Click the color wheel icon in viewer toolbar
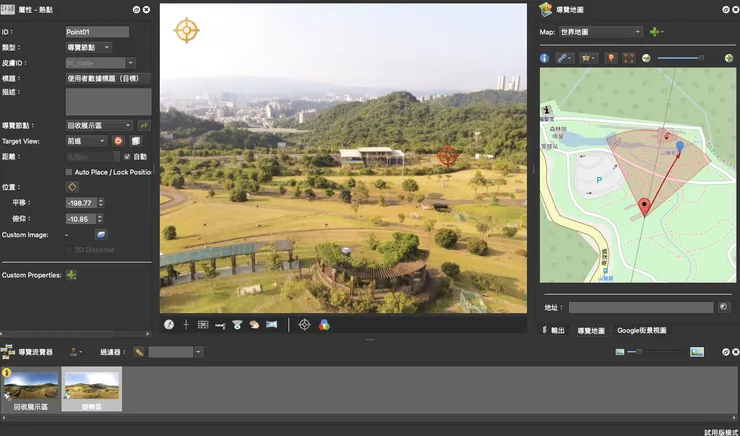740x436 pixels. coord(324,325)
